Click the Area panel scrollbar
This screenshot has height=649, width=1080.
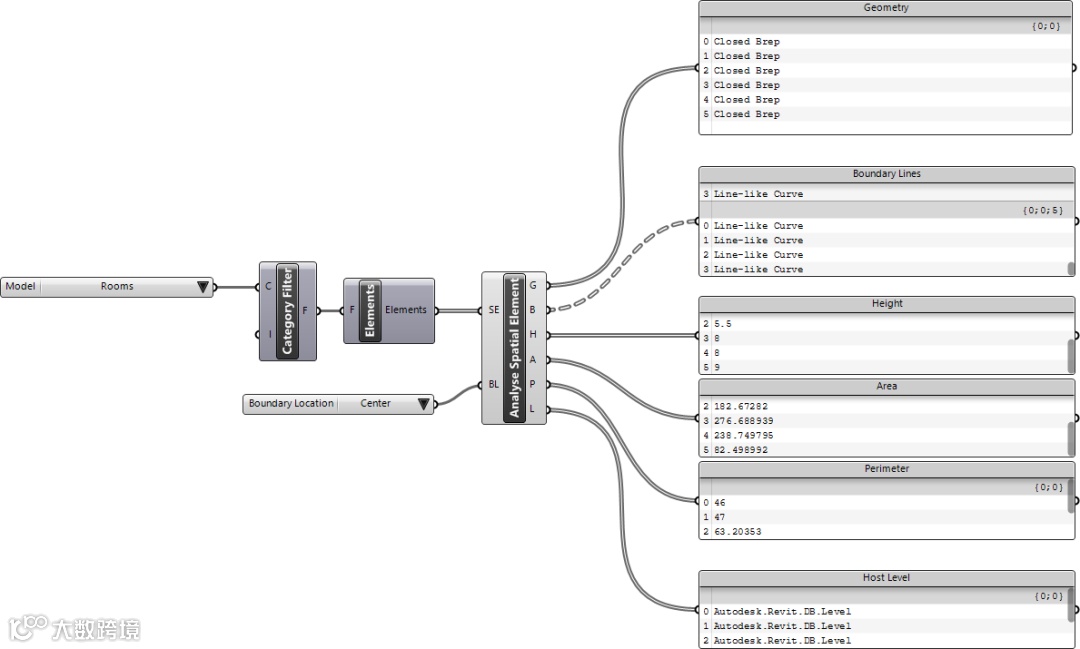point(1071,438)
